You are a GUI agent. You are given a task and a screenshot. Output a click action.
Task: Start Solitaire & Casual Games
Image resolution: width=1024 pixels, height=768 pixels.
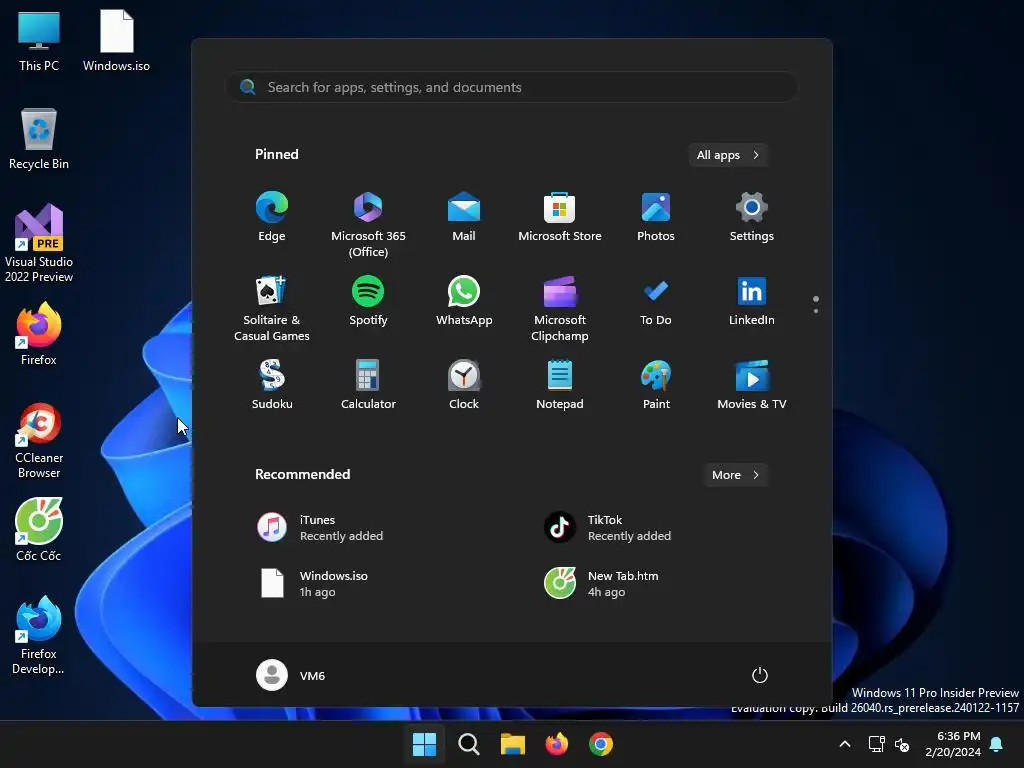point(272,308)
